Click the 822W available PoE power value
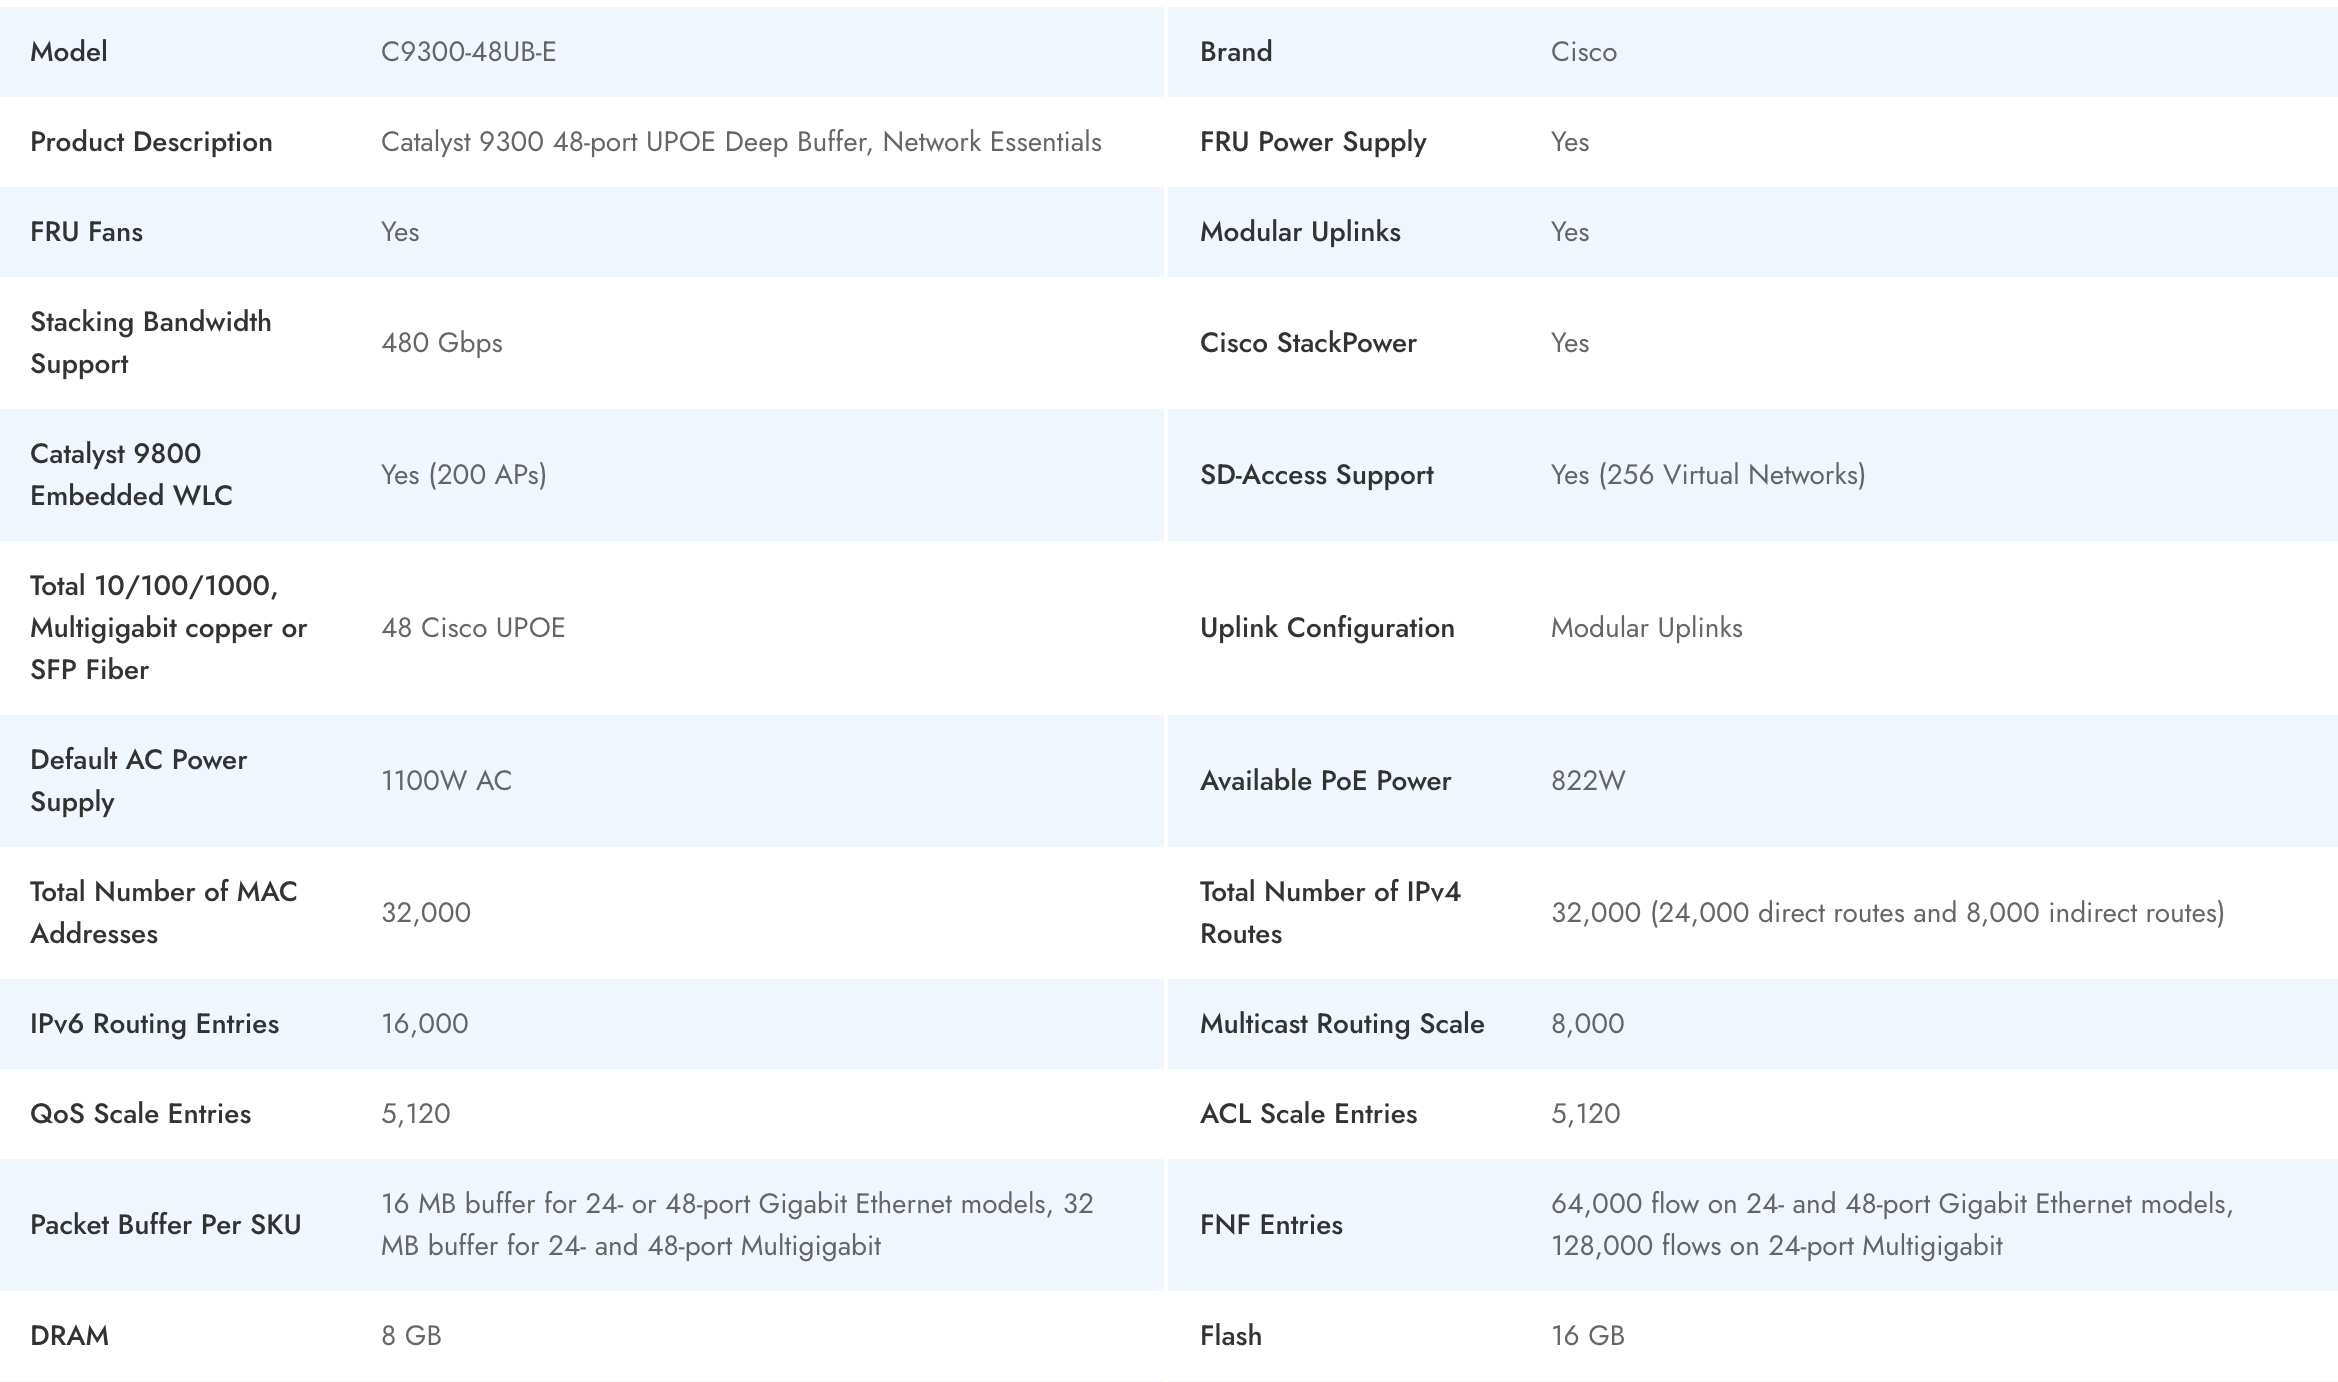 pos(1587,781)
